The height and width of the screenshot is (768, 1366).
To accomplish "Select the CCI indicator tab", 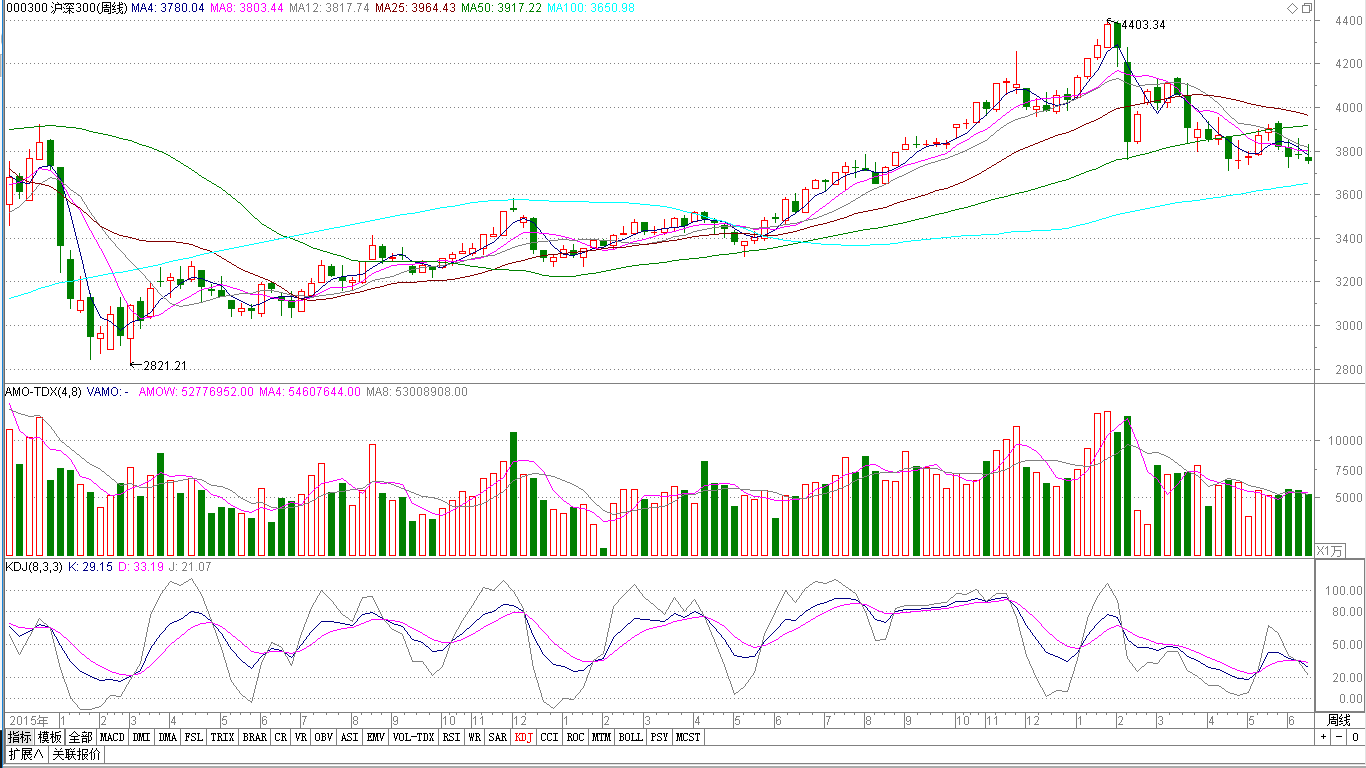I will (x=549, y=737).
